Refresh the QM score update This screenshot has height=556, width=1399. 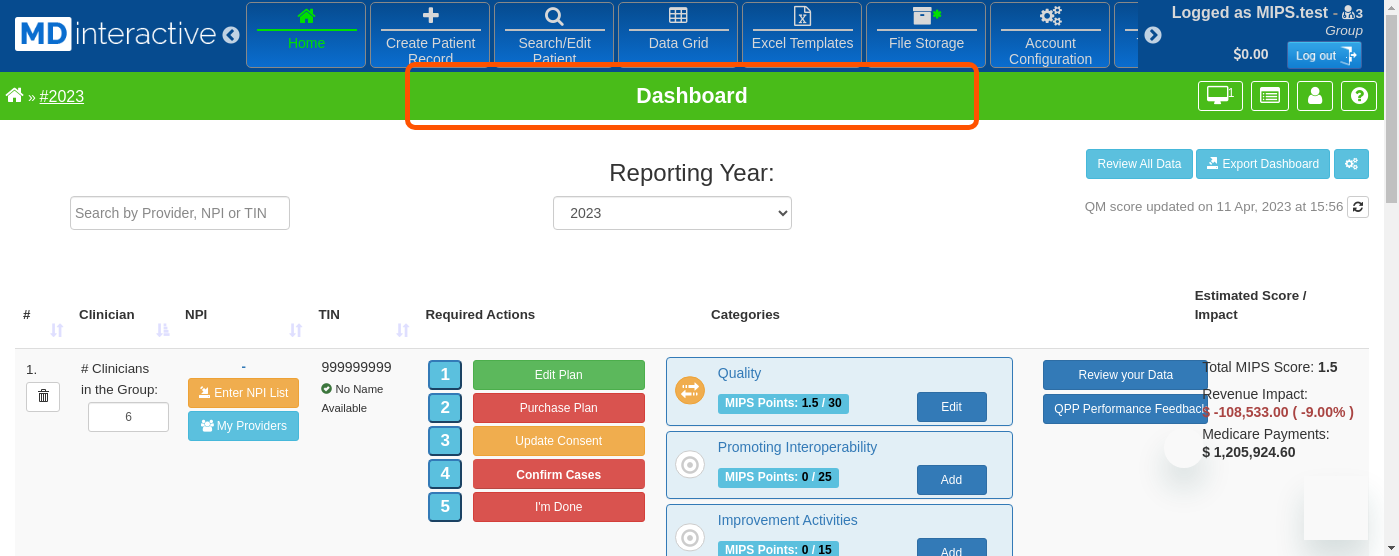tap(1357, 207)
